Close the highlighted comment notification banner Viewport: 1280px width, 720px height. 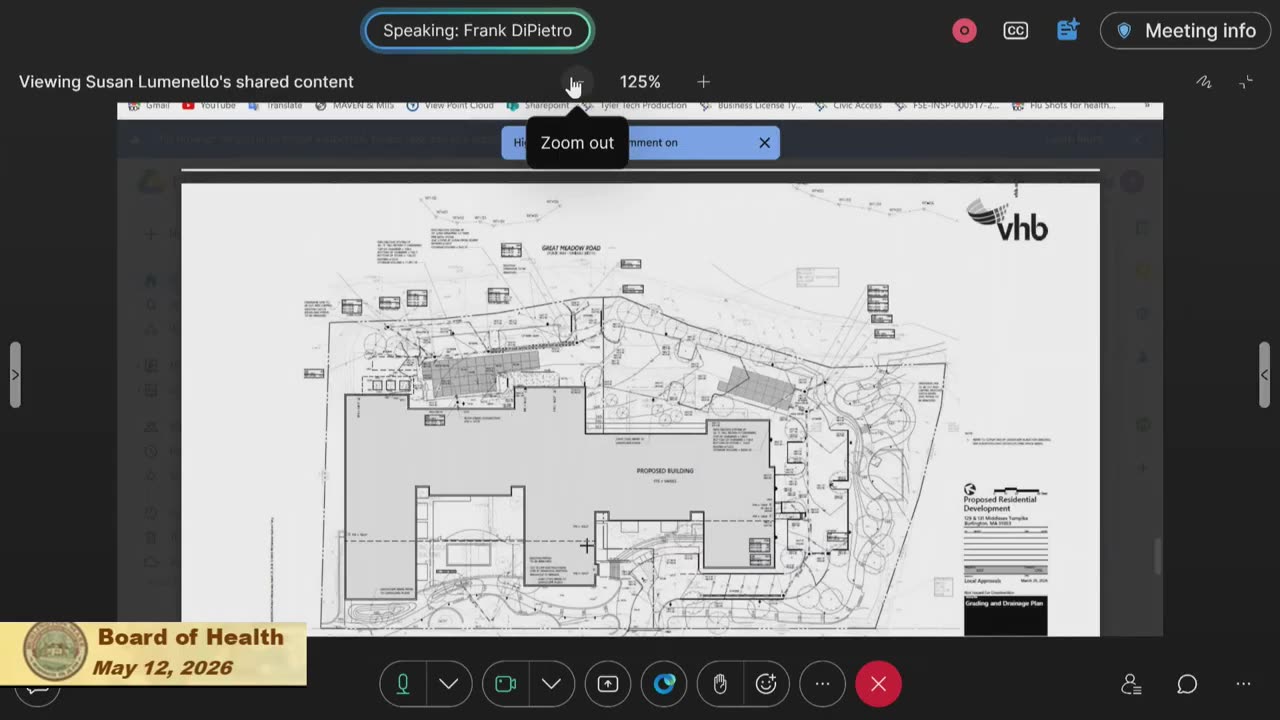click(x=764, y=142)
